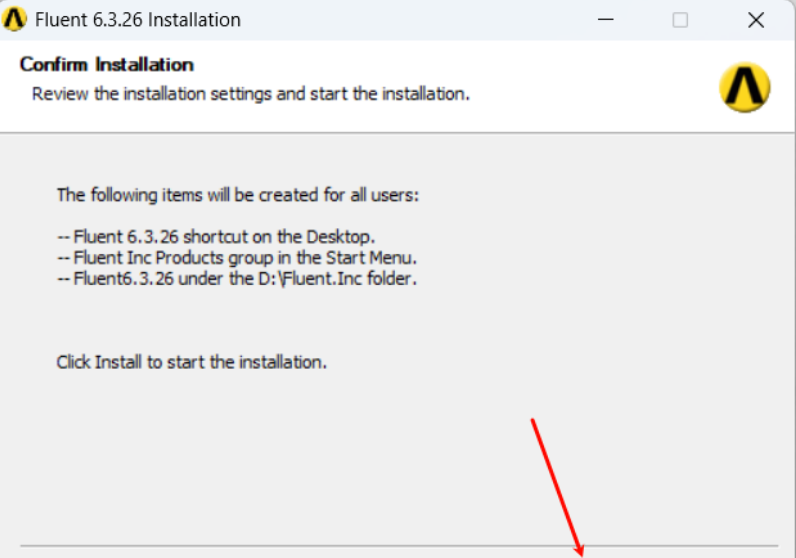Click the red arrow annotation
Screen dimensions: 796x558
pos(556,484)
